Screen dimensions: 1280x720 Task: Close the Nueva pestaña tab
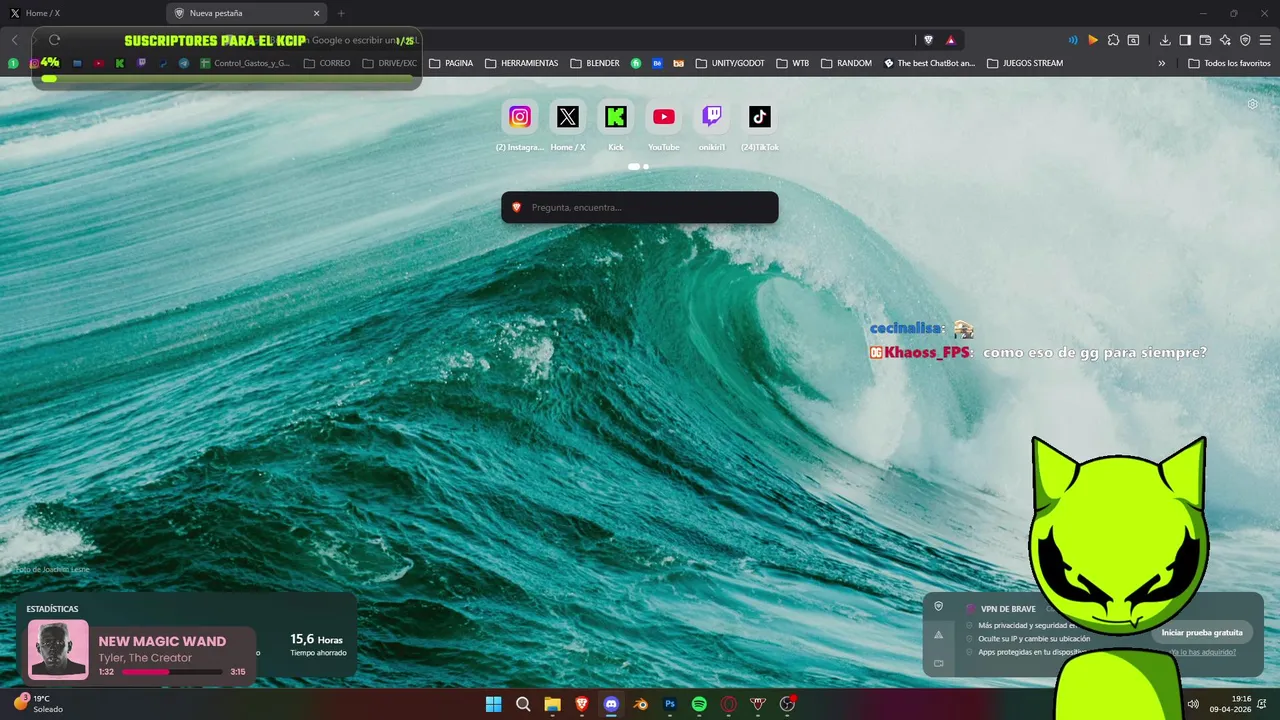coord(317,13)
